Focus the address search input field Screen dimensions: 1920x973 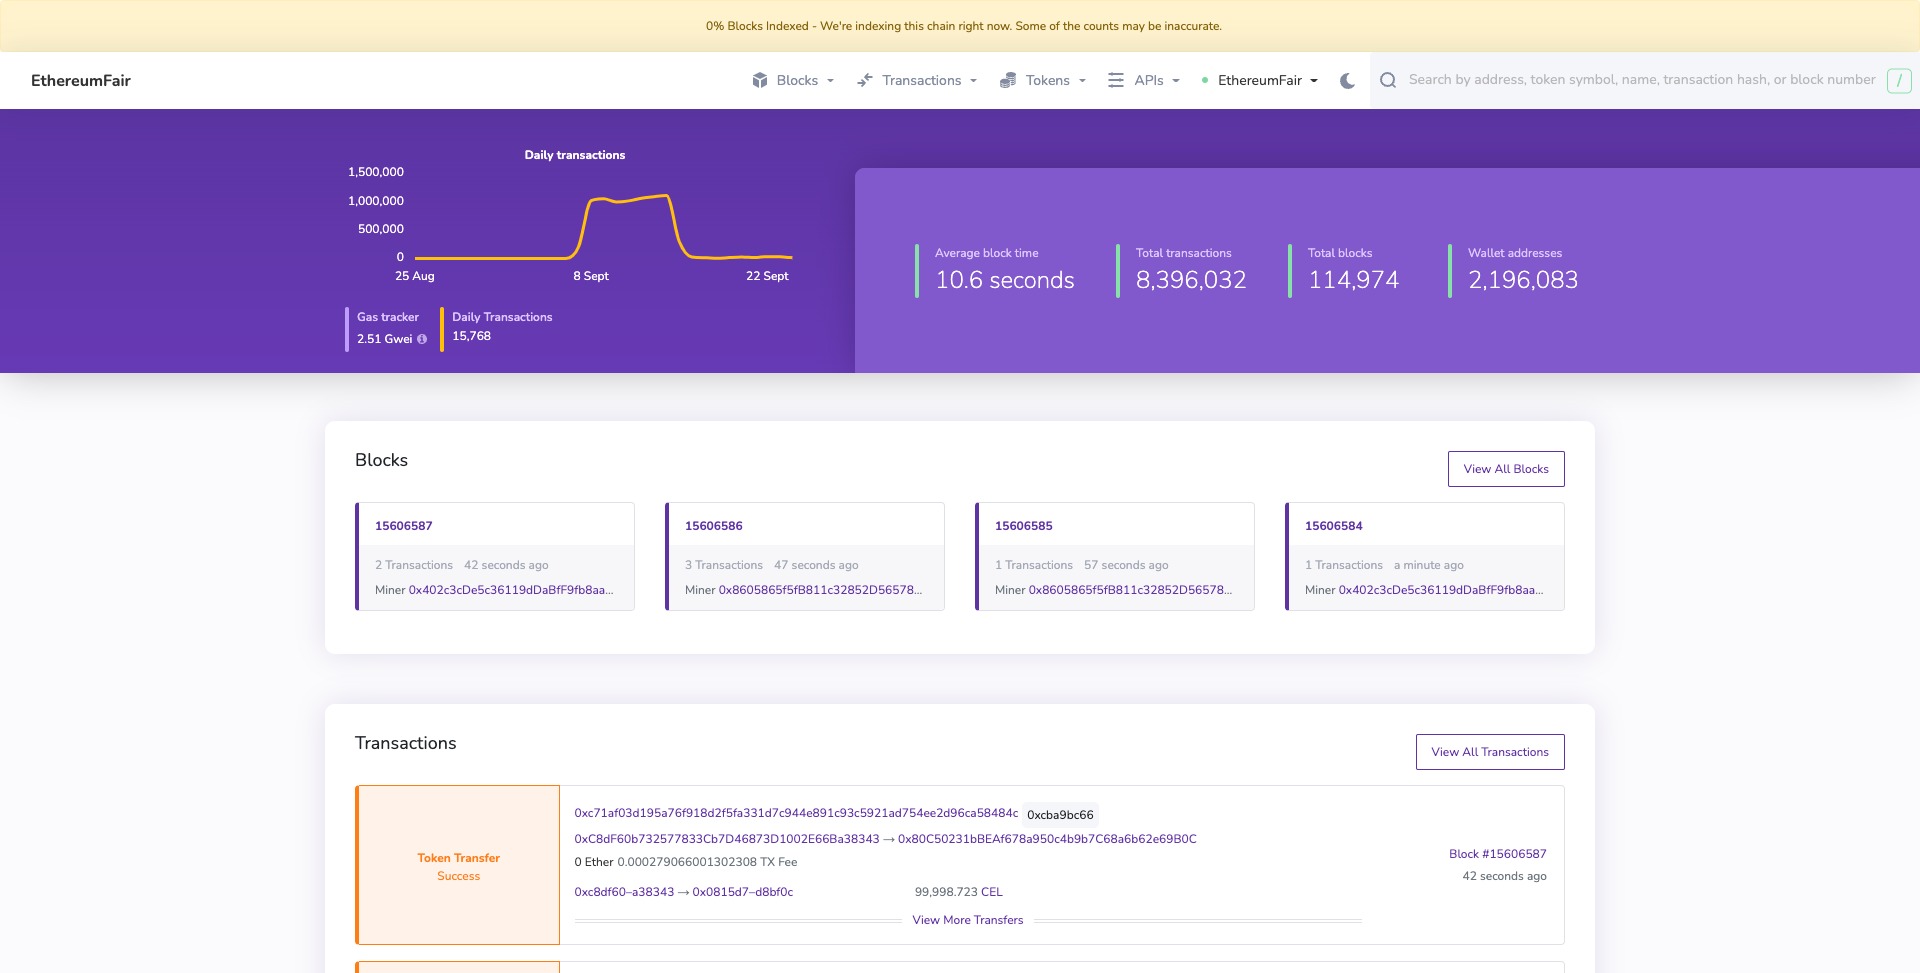[1641, 80]
